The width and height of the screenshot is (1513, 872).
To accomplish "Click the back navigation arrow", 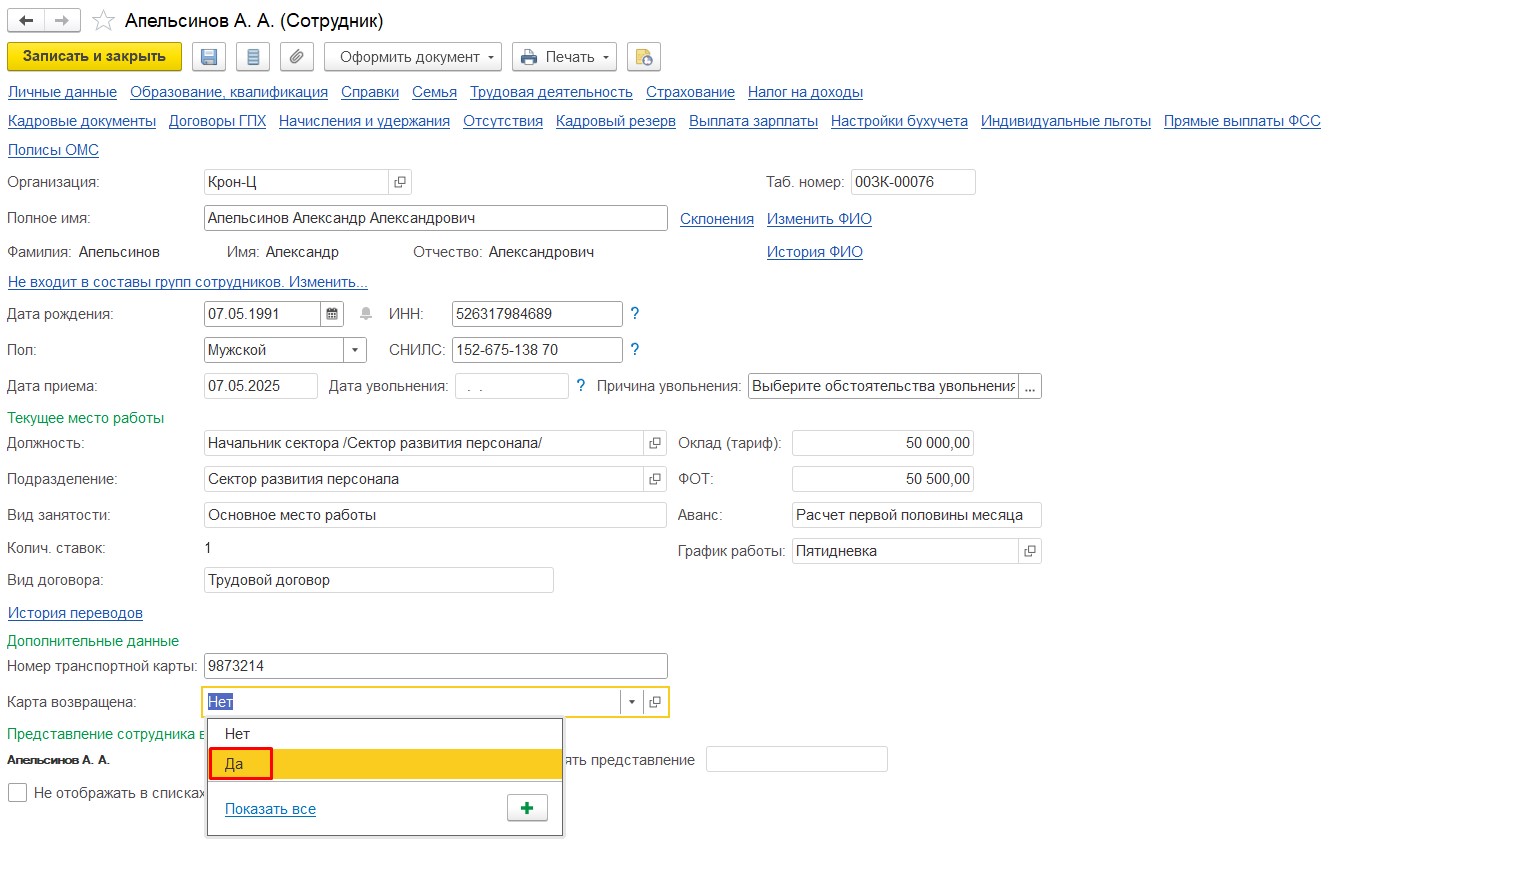I will [26, 20].
